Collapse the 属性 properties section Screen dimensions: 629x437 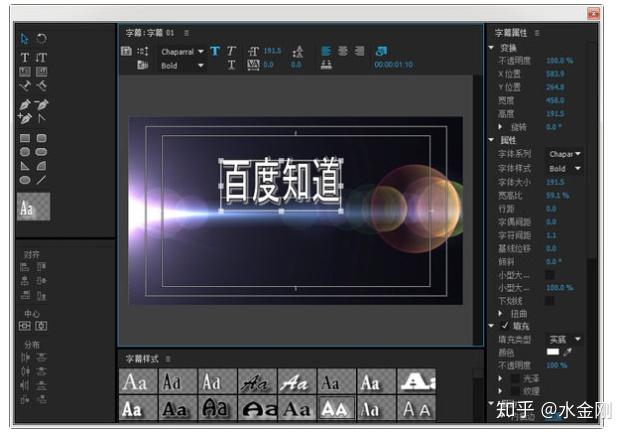pos(491,140)
